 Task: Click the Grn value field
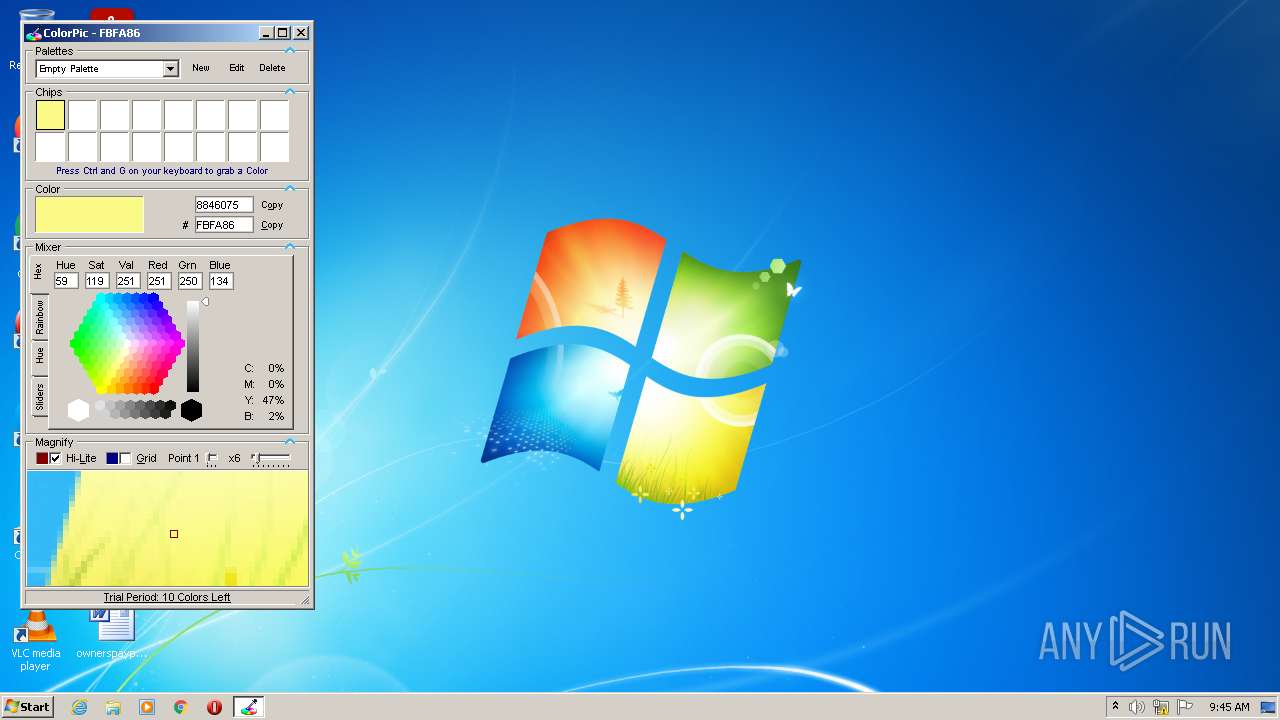(189, 281)
